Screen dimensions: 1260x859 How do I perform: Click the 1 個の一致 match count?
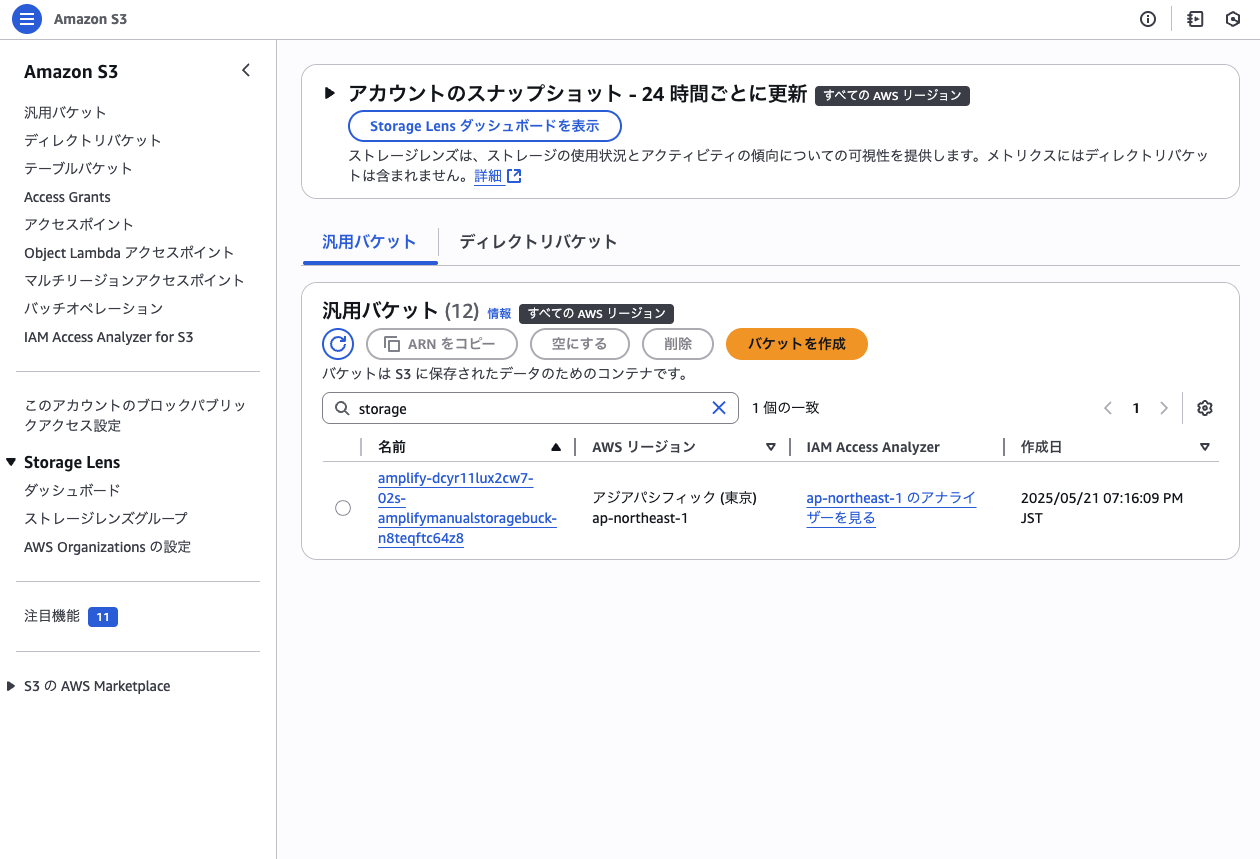[x=786, y=408]
